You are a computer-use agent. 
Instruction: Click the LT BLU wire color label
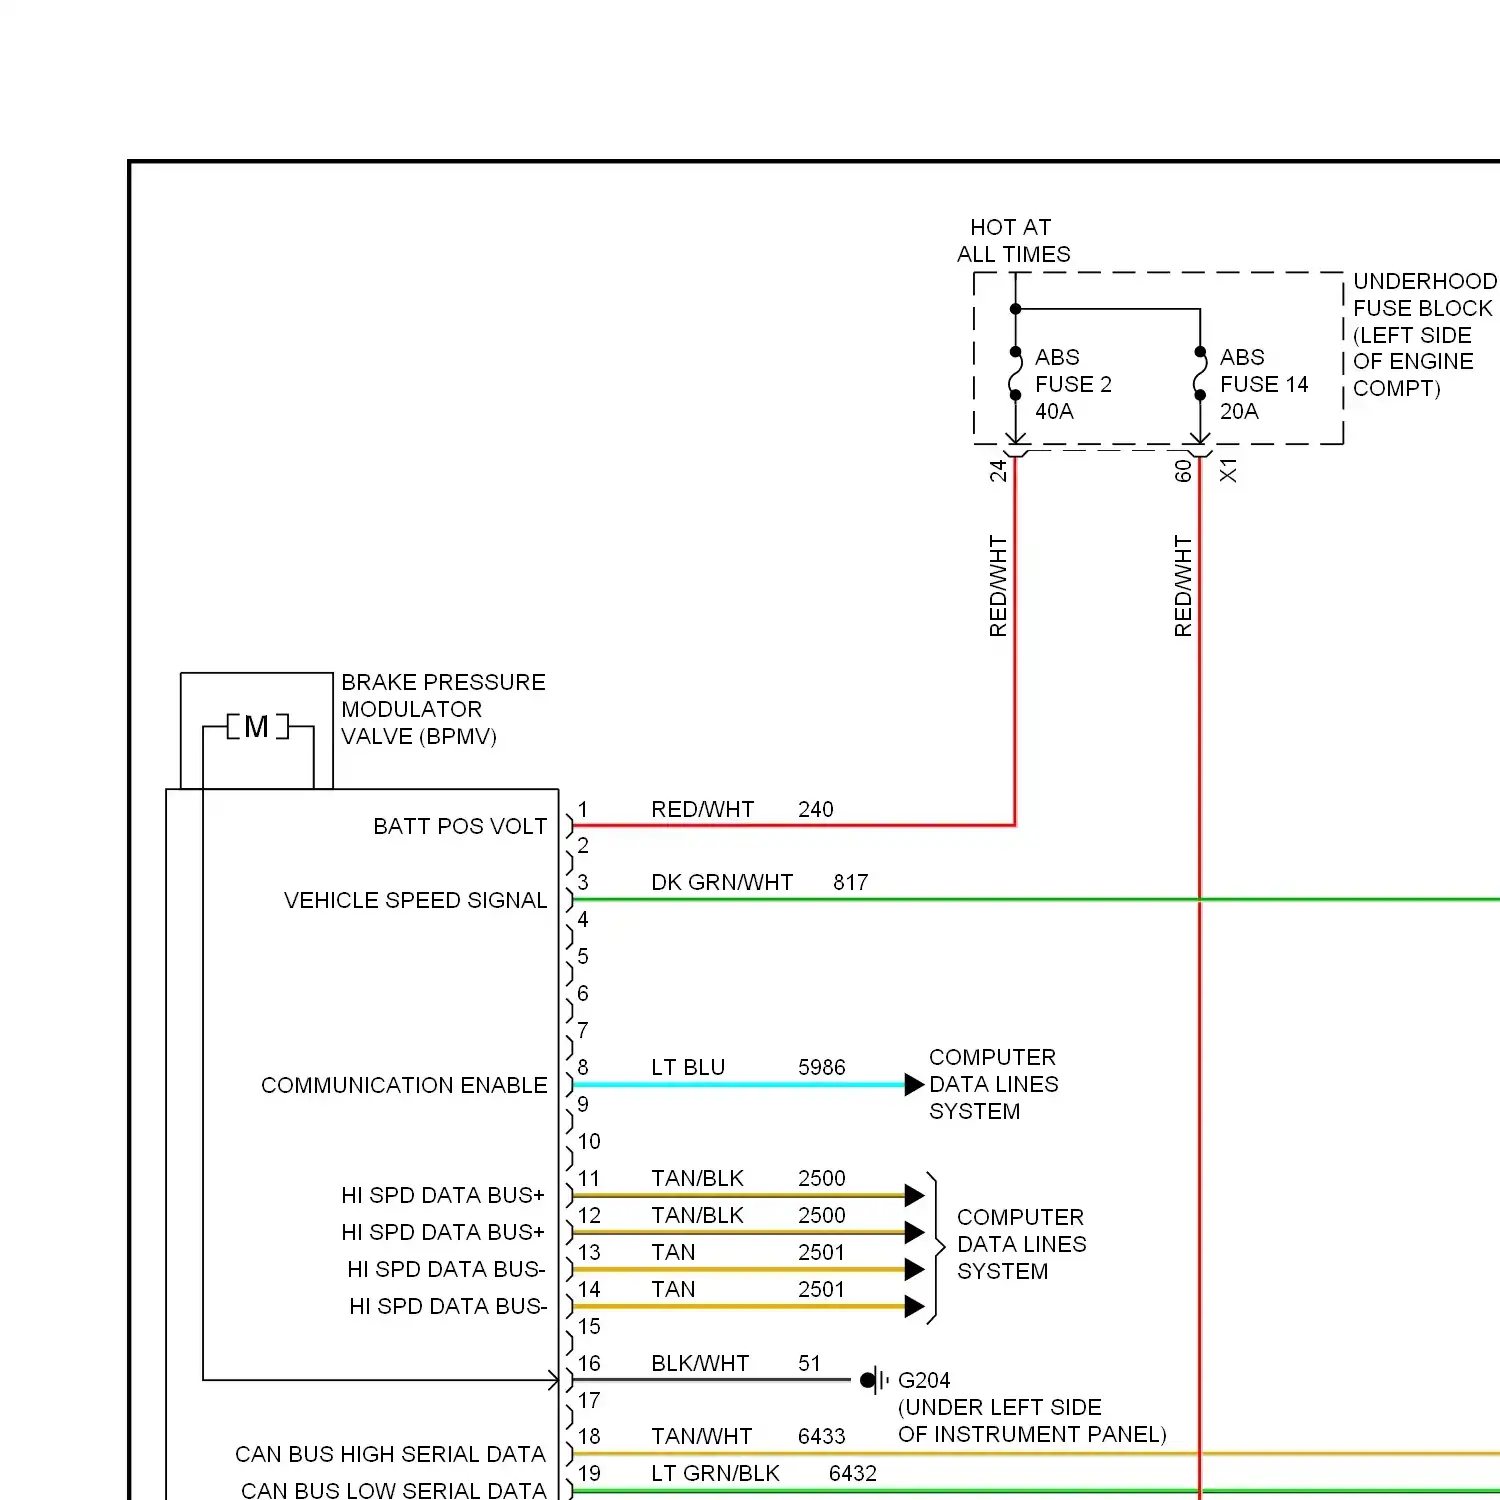(x=688, y=1067)
